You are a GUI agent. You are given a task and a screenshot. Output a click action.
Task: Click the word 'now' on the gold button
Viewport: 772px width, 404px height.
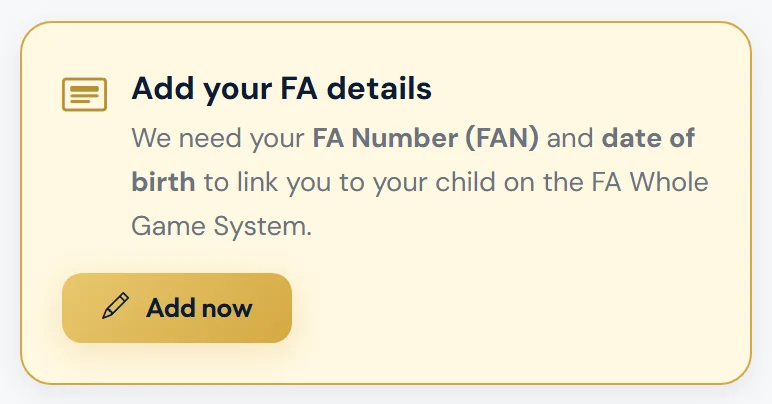click(227, 310)
